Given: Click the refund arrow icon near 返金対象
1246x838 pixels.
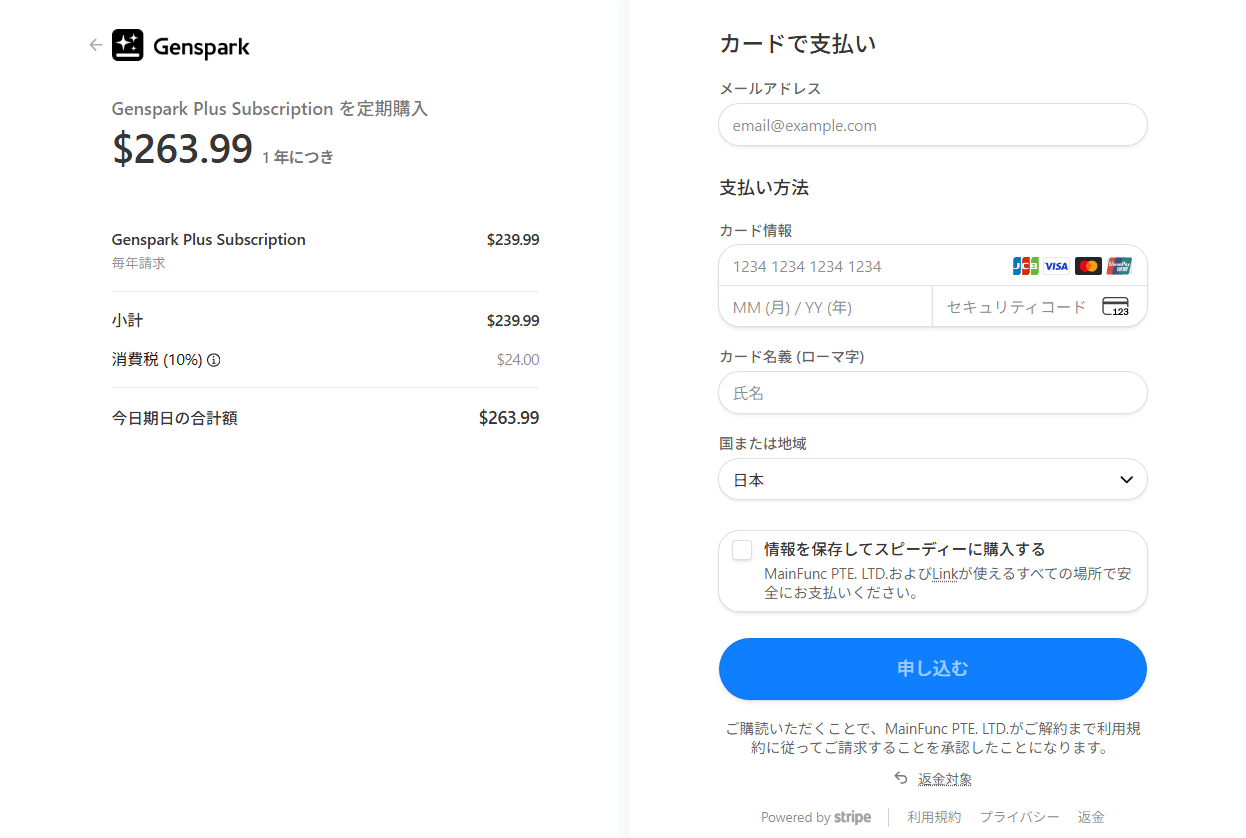Looking at the screenshot, I should point(901,778).
